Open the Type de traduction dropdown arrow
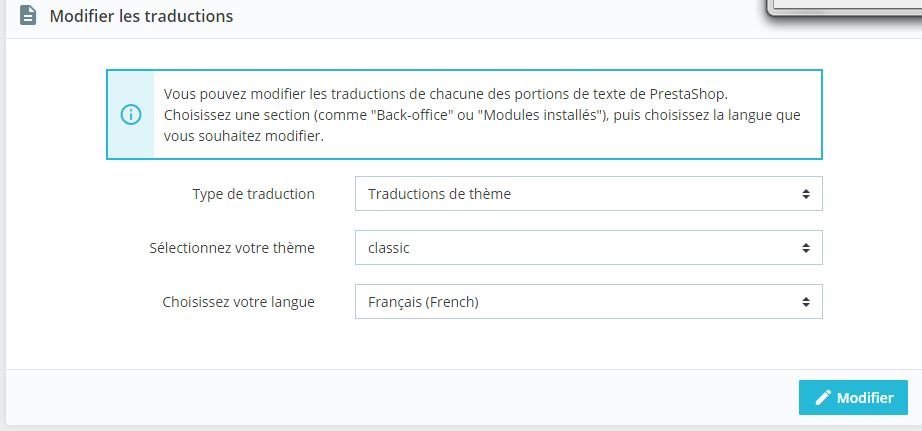 click(806, 194)
